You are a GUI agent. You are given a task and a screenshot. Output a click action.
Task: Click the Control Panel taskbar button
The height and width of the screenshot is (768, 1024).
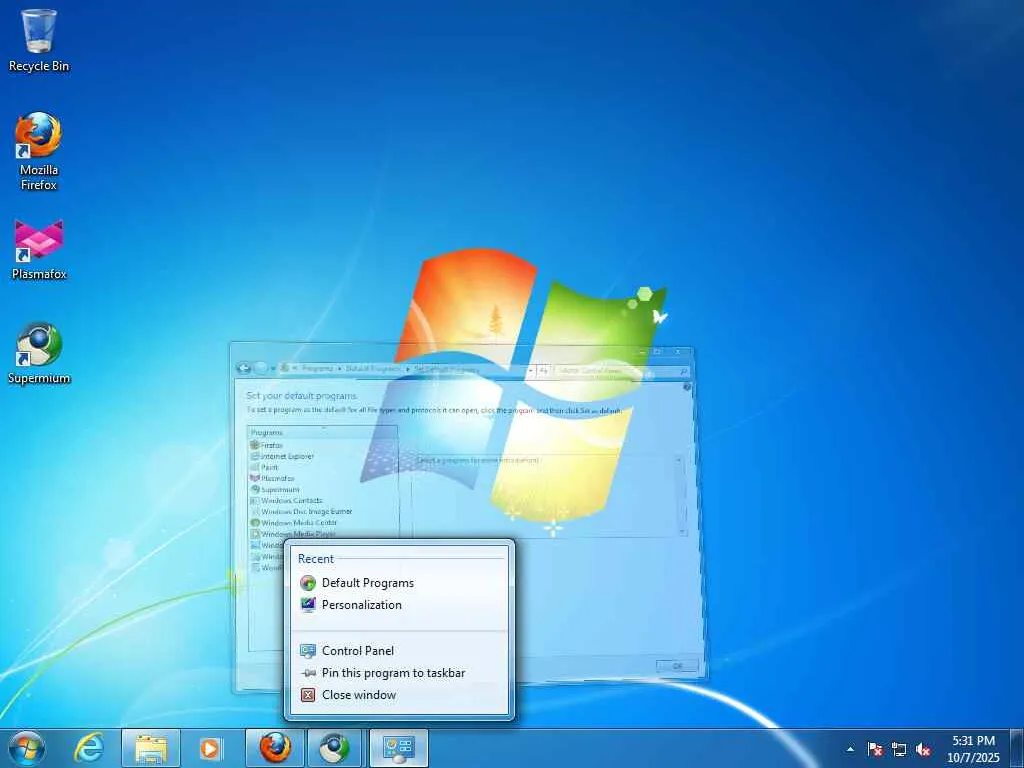point(399,748)
